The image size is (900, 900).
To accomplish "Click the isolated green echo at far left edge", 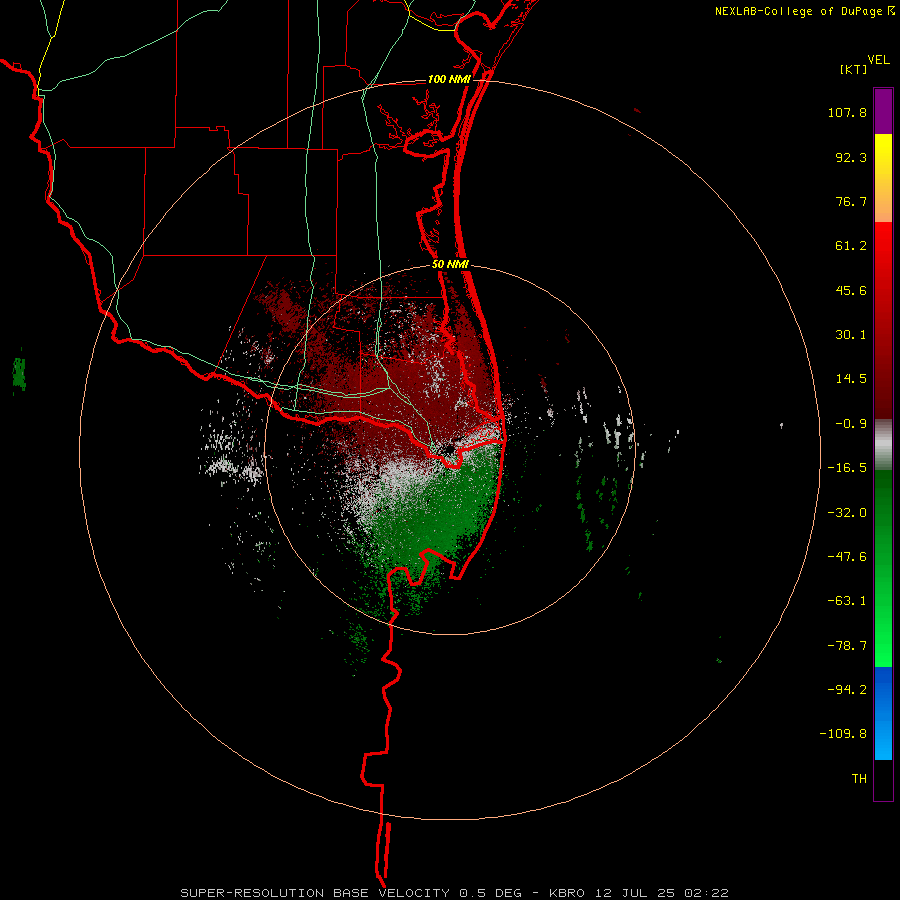I will [x=19, y=373].
